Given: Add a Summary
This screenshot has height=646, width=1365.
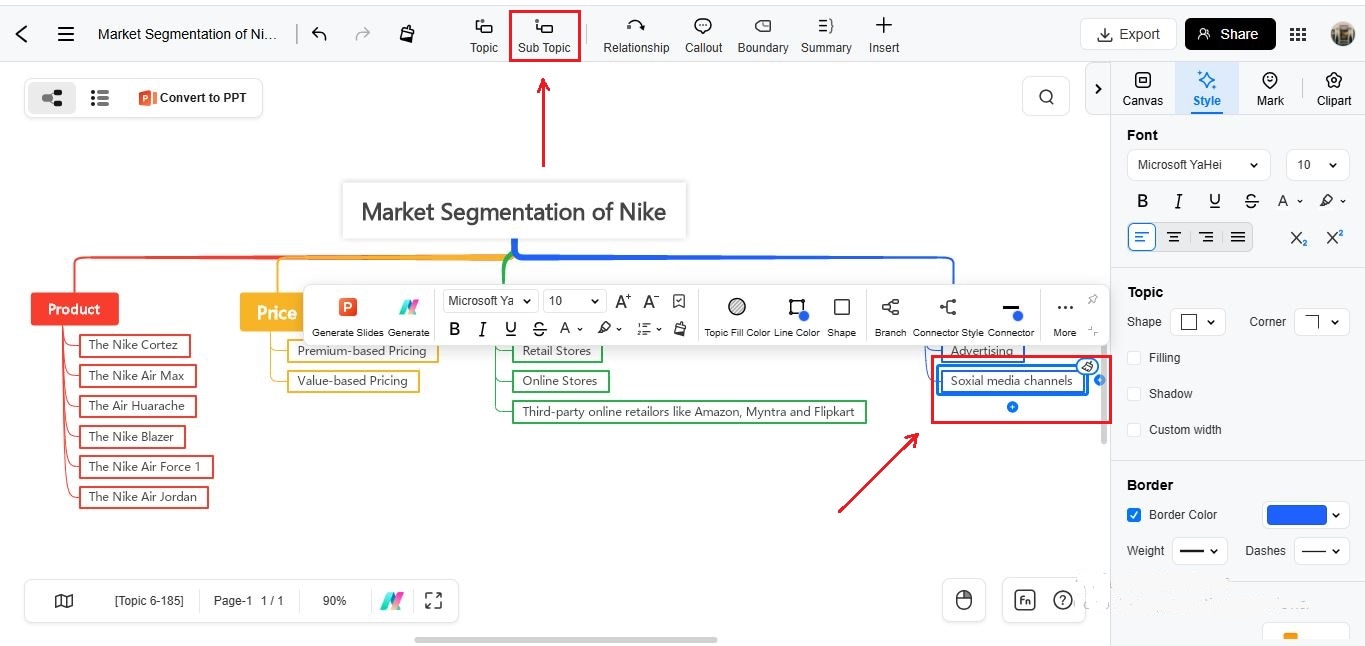Looking at the screenshot, I should pos(826,35).
